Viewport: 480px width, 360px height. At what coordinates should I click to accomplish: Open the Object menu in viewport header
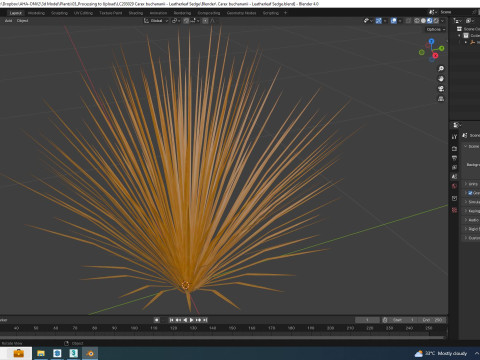click(x=22, y=21)
